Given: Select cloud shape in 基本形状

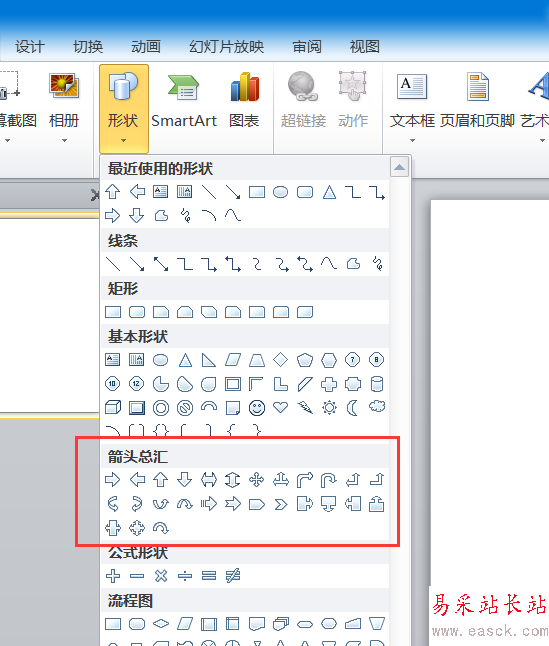Looking at the screenshot, I should pos(377,407).
